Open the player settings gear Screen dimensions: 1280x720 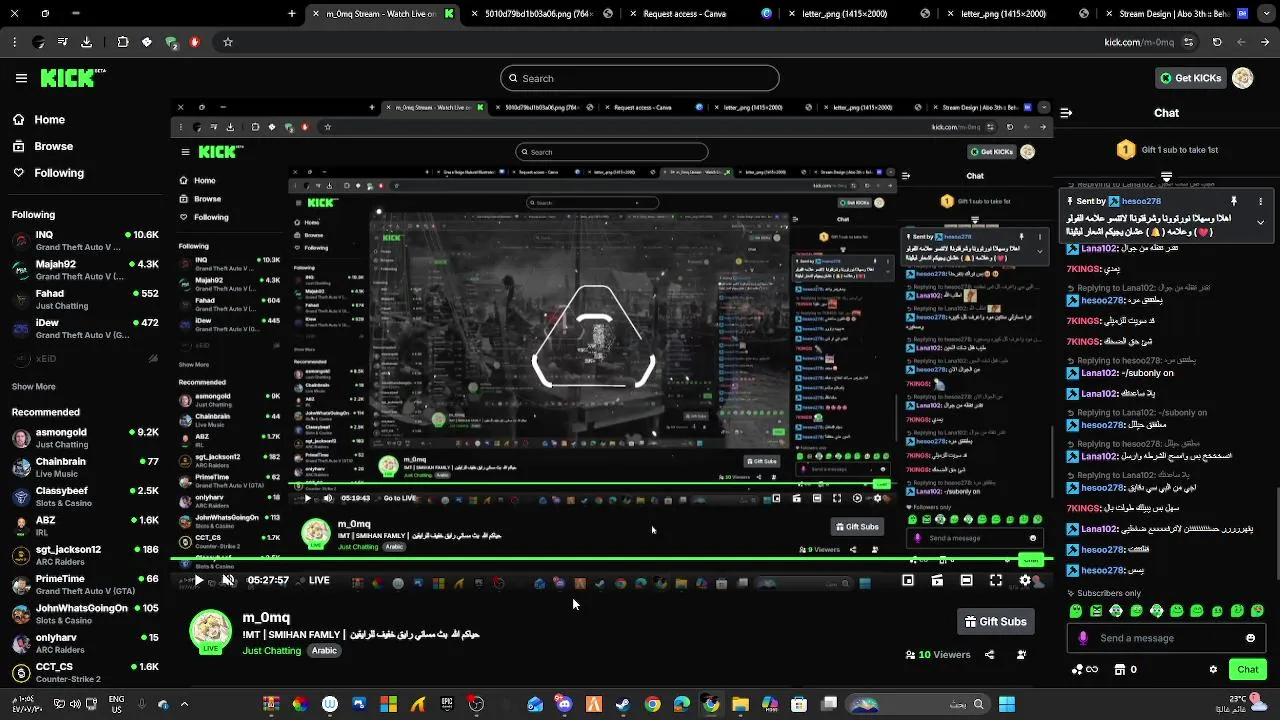1025,580
